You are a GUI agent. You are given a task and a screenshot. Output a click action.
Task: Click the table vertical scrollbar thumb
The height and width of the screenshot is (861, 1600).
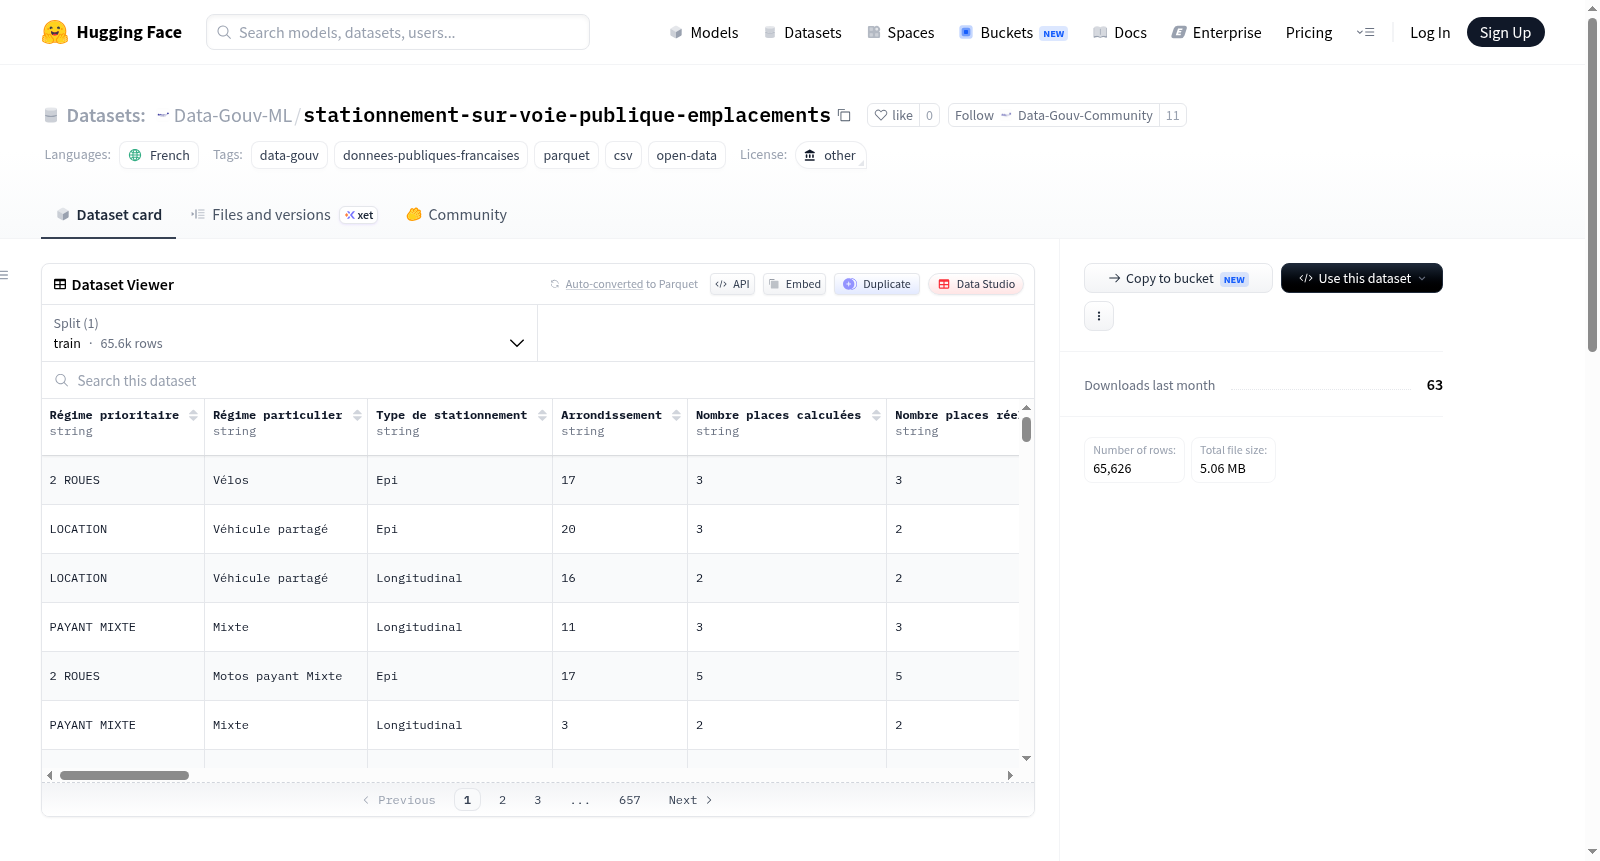click(1026, 429)
